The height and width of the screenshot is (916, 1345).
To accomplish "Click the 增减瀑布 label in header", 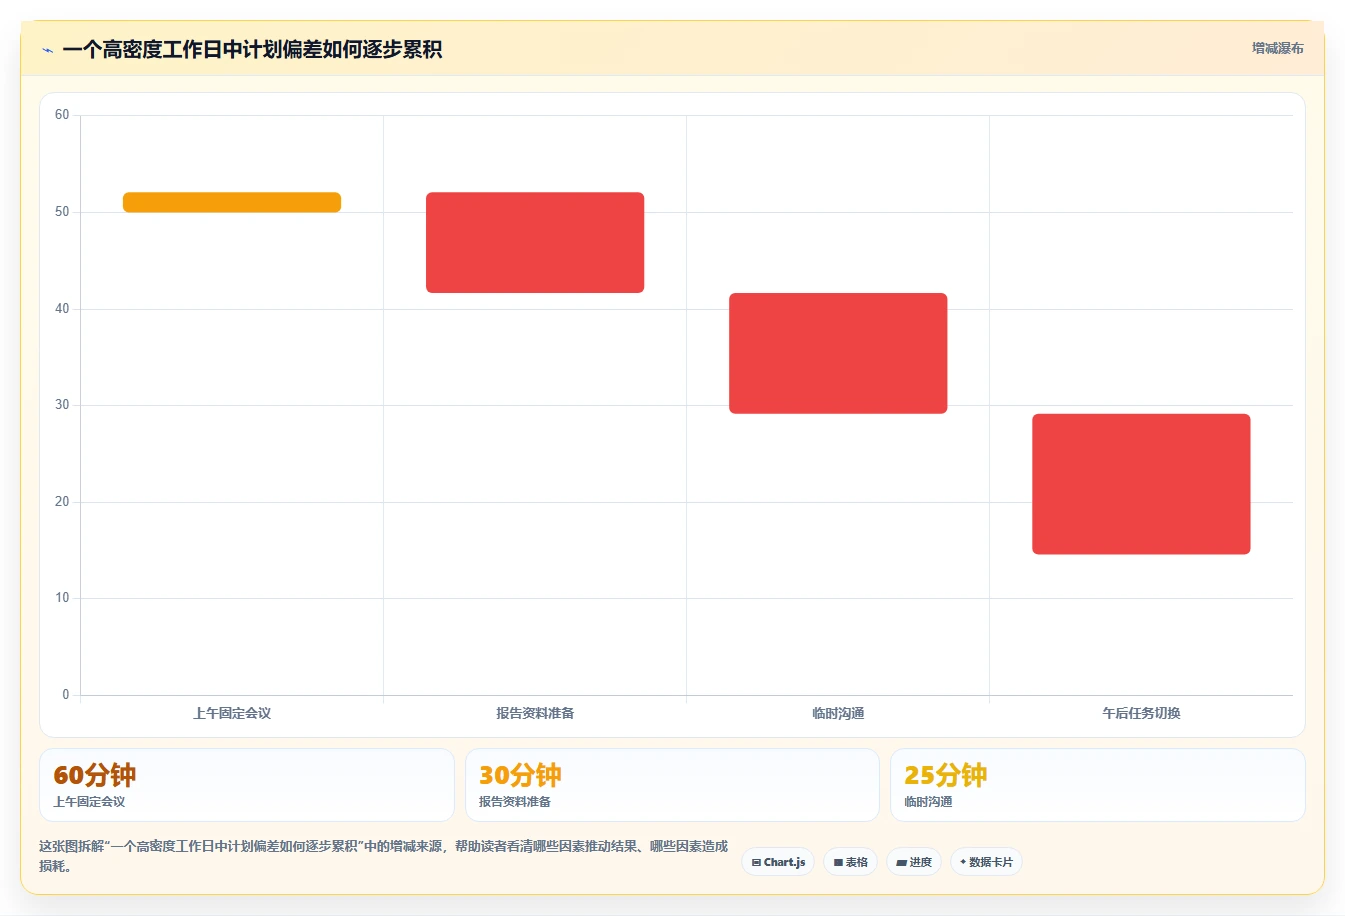I will click(x=1277, y=48).
